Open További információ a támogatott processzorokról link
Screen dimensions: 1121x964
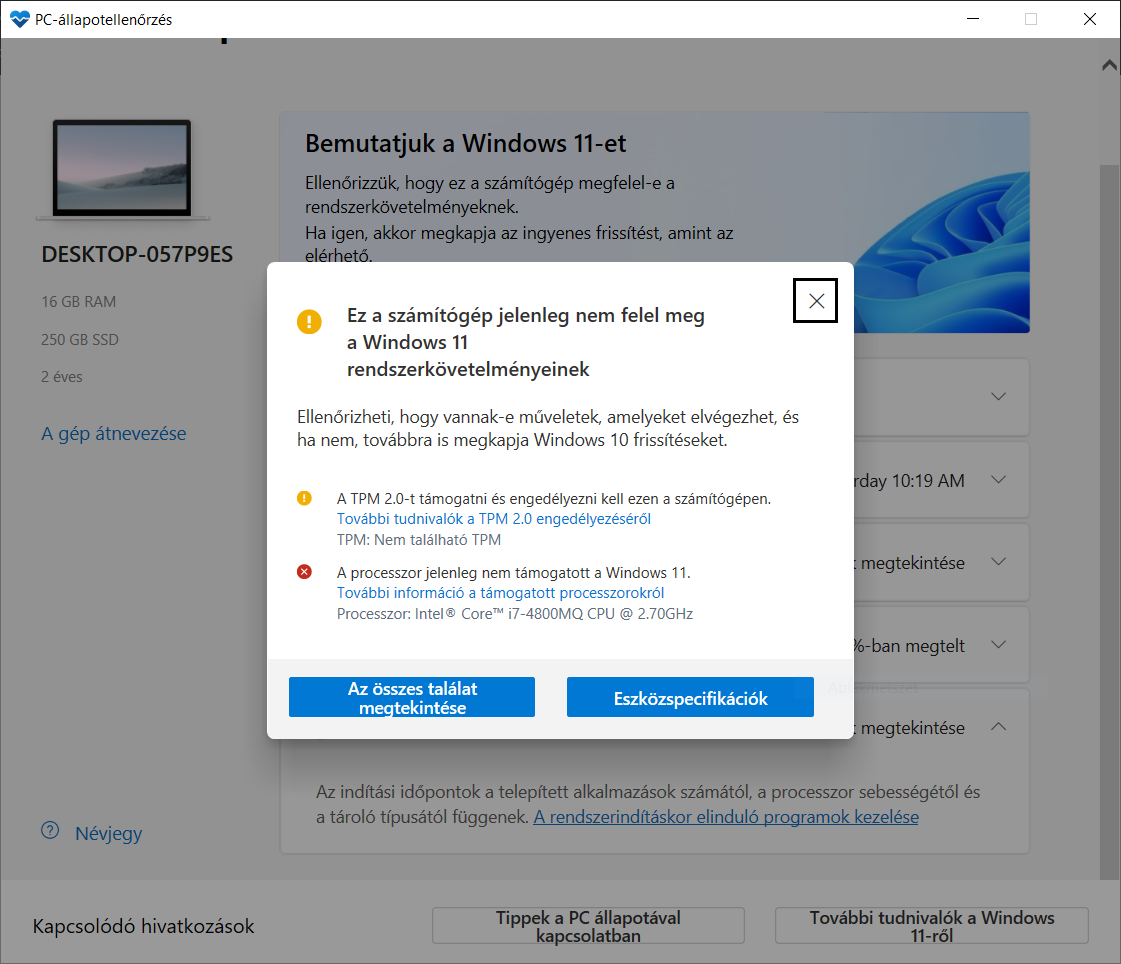(500, 593)
